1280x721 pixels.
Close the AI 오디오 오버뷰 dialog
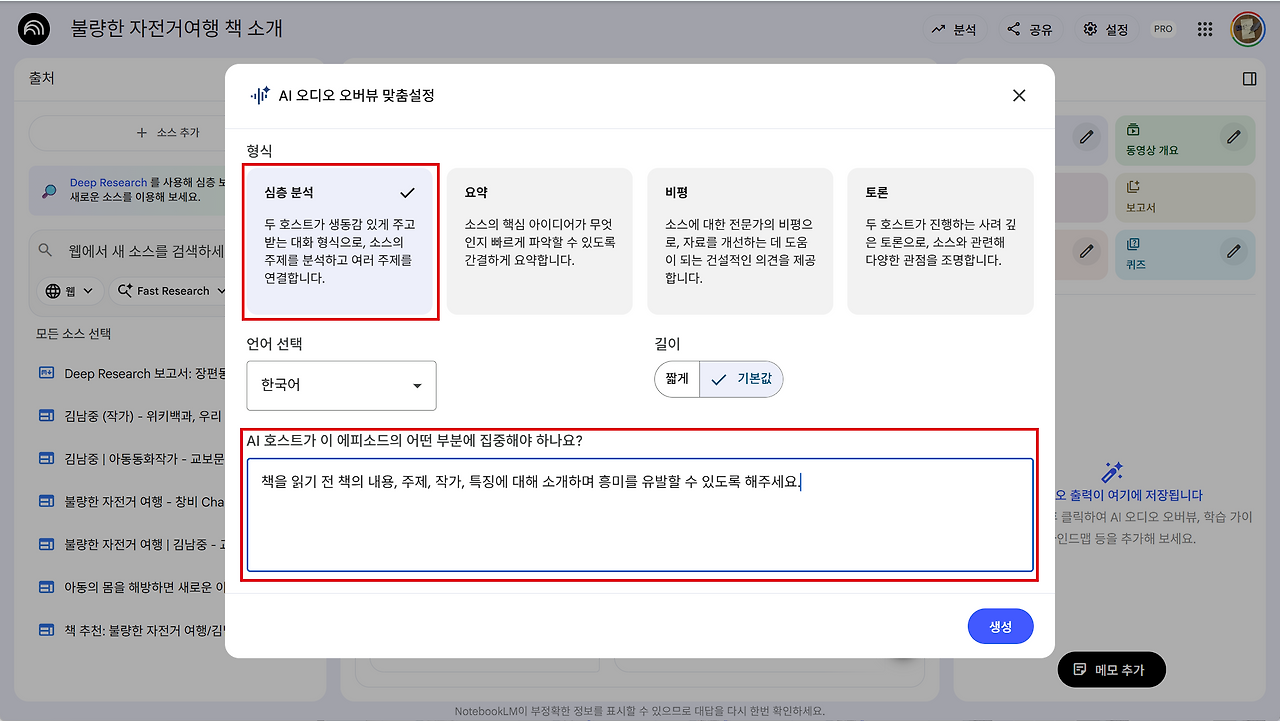[1019, 95]
